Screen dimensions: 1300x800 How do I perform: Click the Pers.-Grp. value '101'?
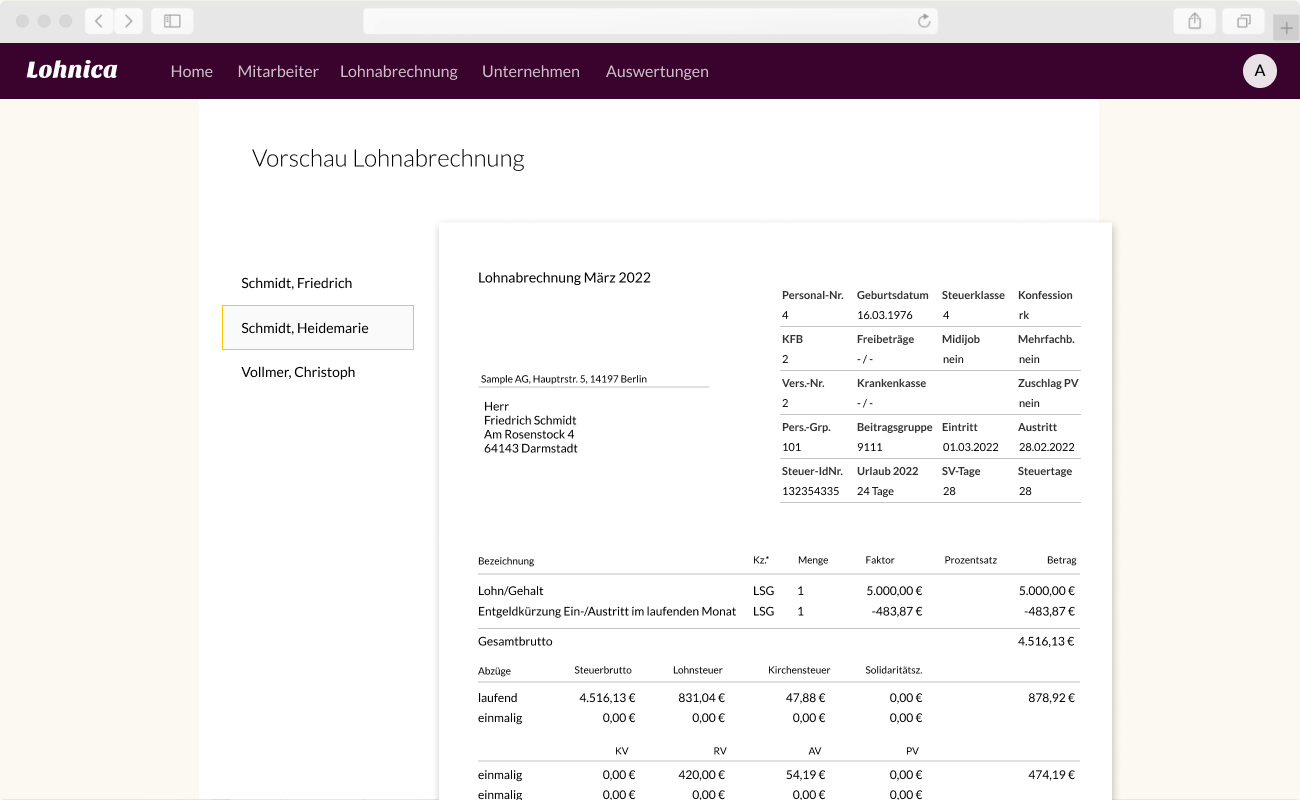(791, 447)
